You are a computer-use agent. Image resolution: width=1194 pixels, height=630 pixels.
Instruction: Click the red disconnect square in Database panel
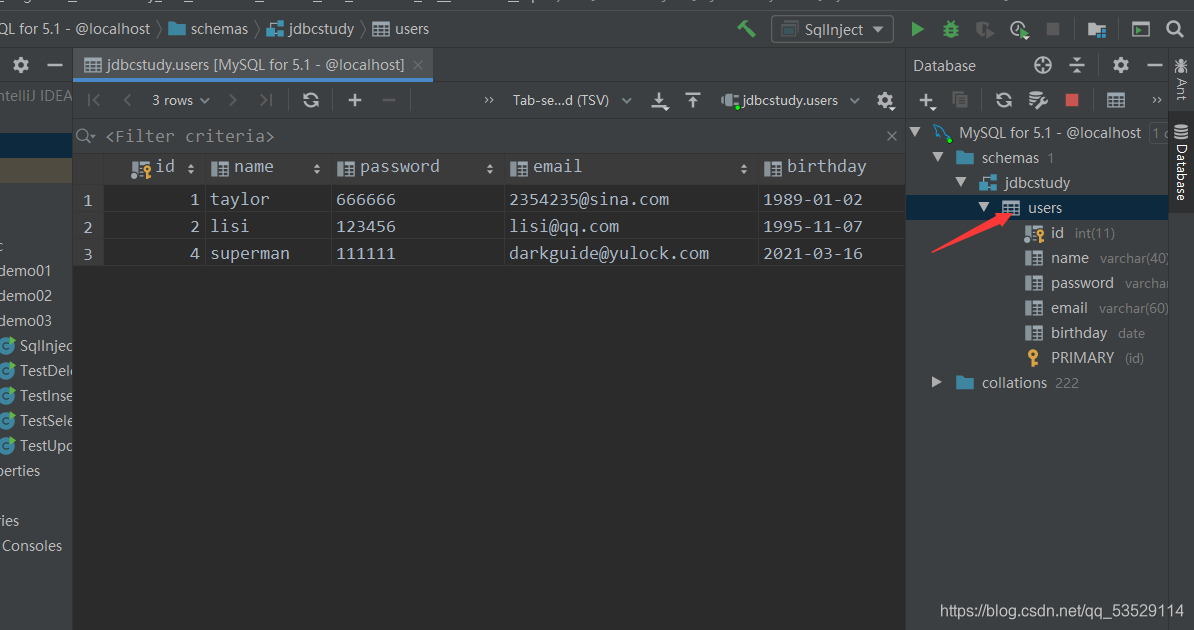[1071, 100]
